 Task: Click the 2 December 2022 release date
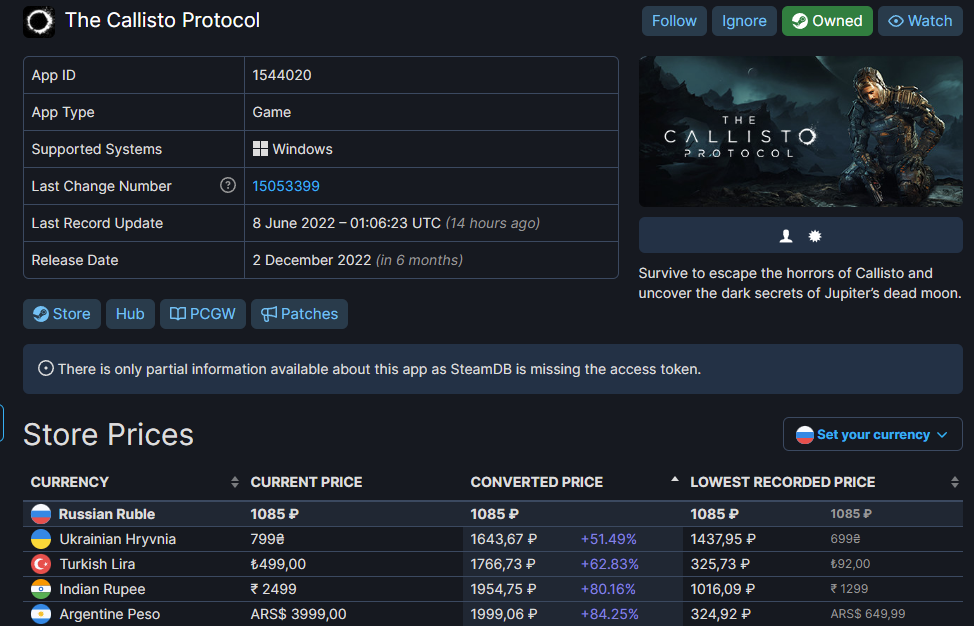pos(312,260)
